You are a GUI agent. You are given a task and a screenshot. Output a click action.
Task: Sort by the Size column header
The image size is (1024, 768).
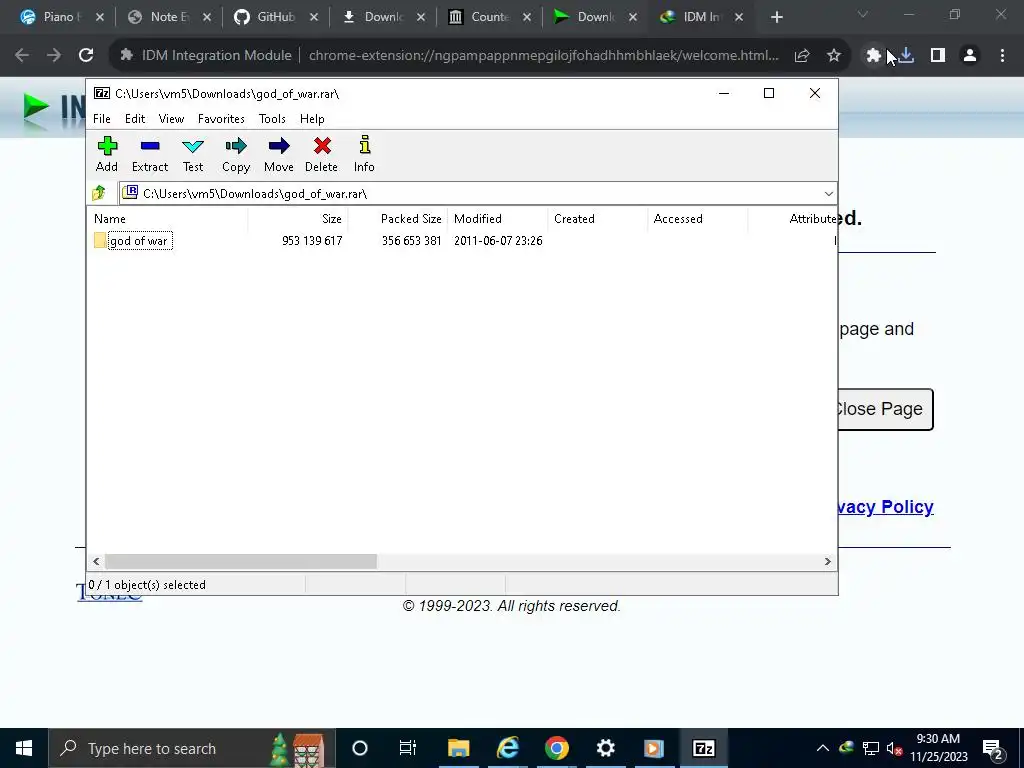pos(298,219)
